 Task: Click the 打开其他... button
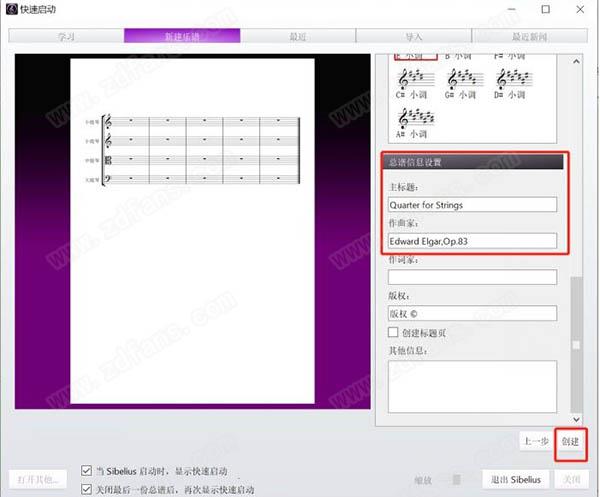tap(38, 479)
